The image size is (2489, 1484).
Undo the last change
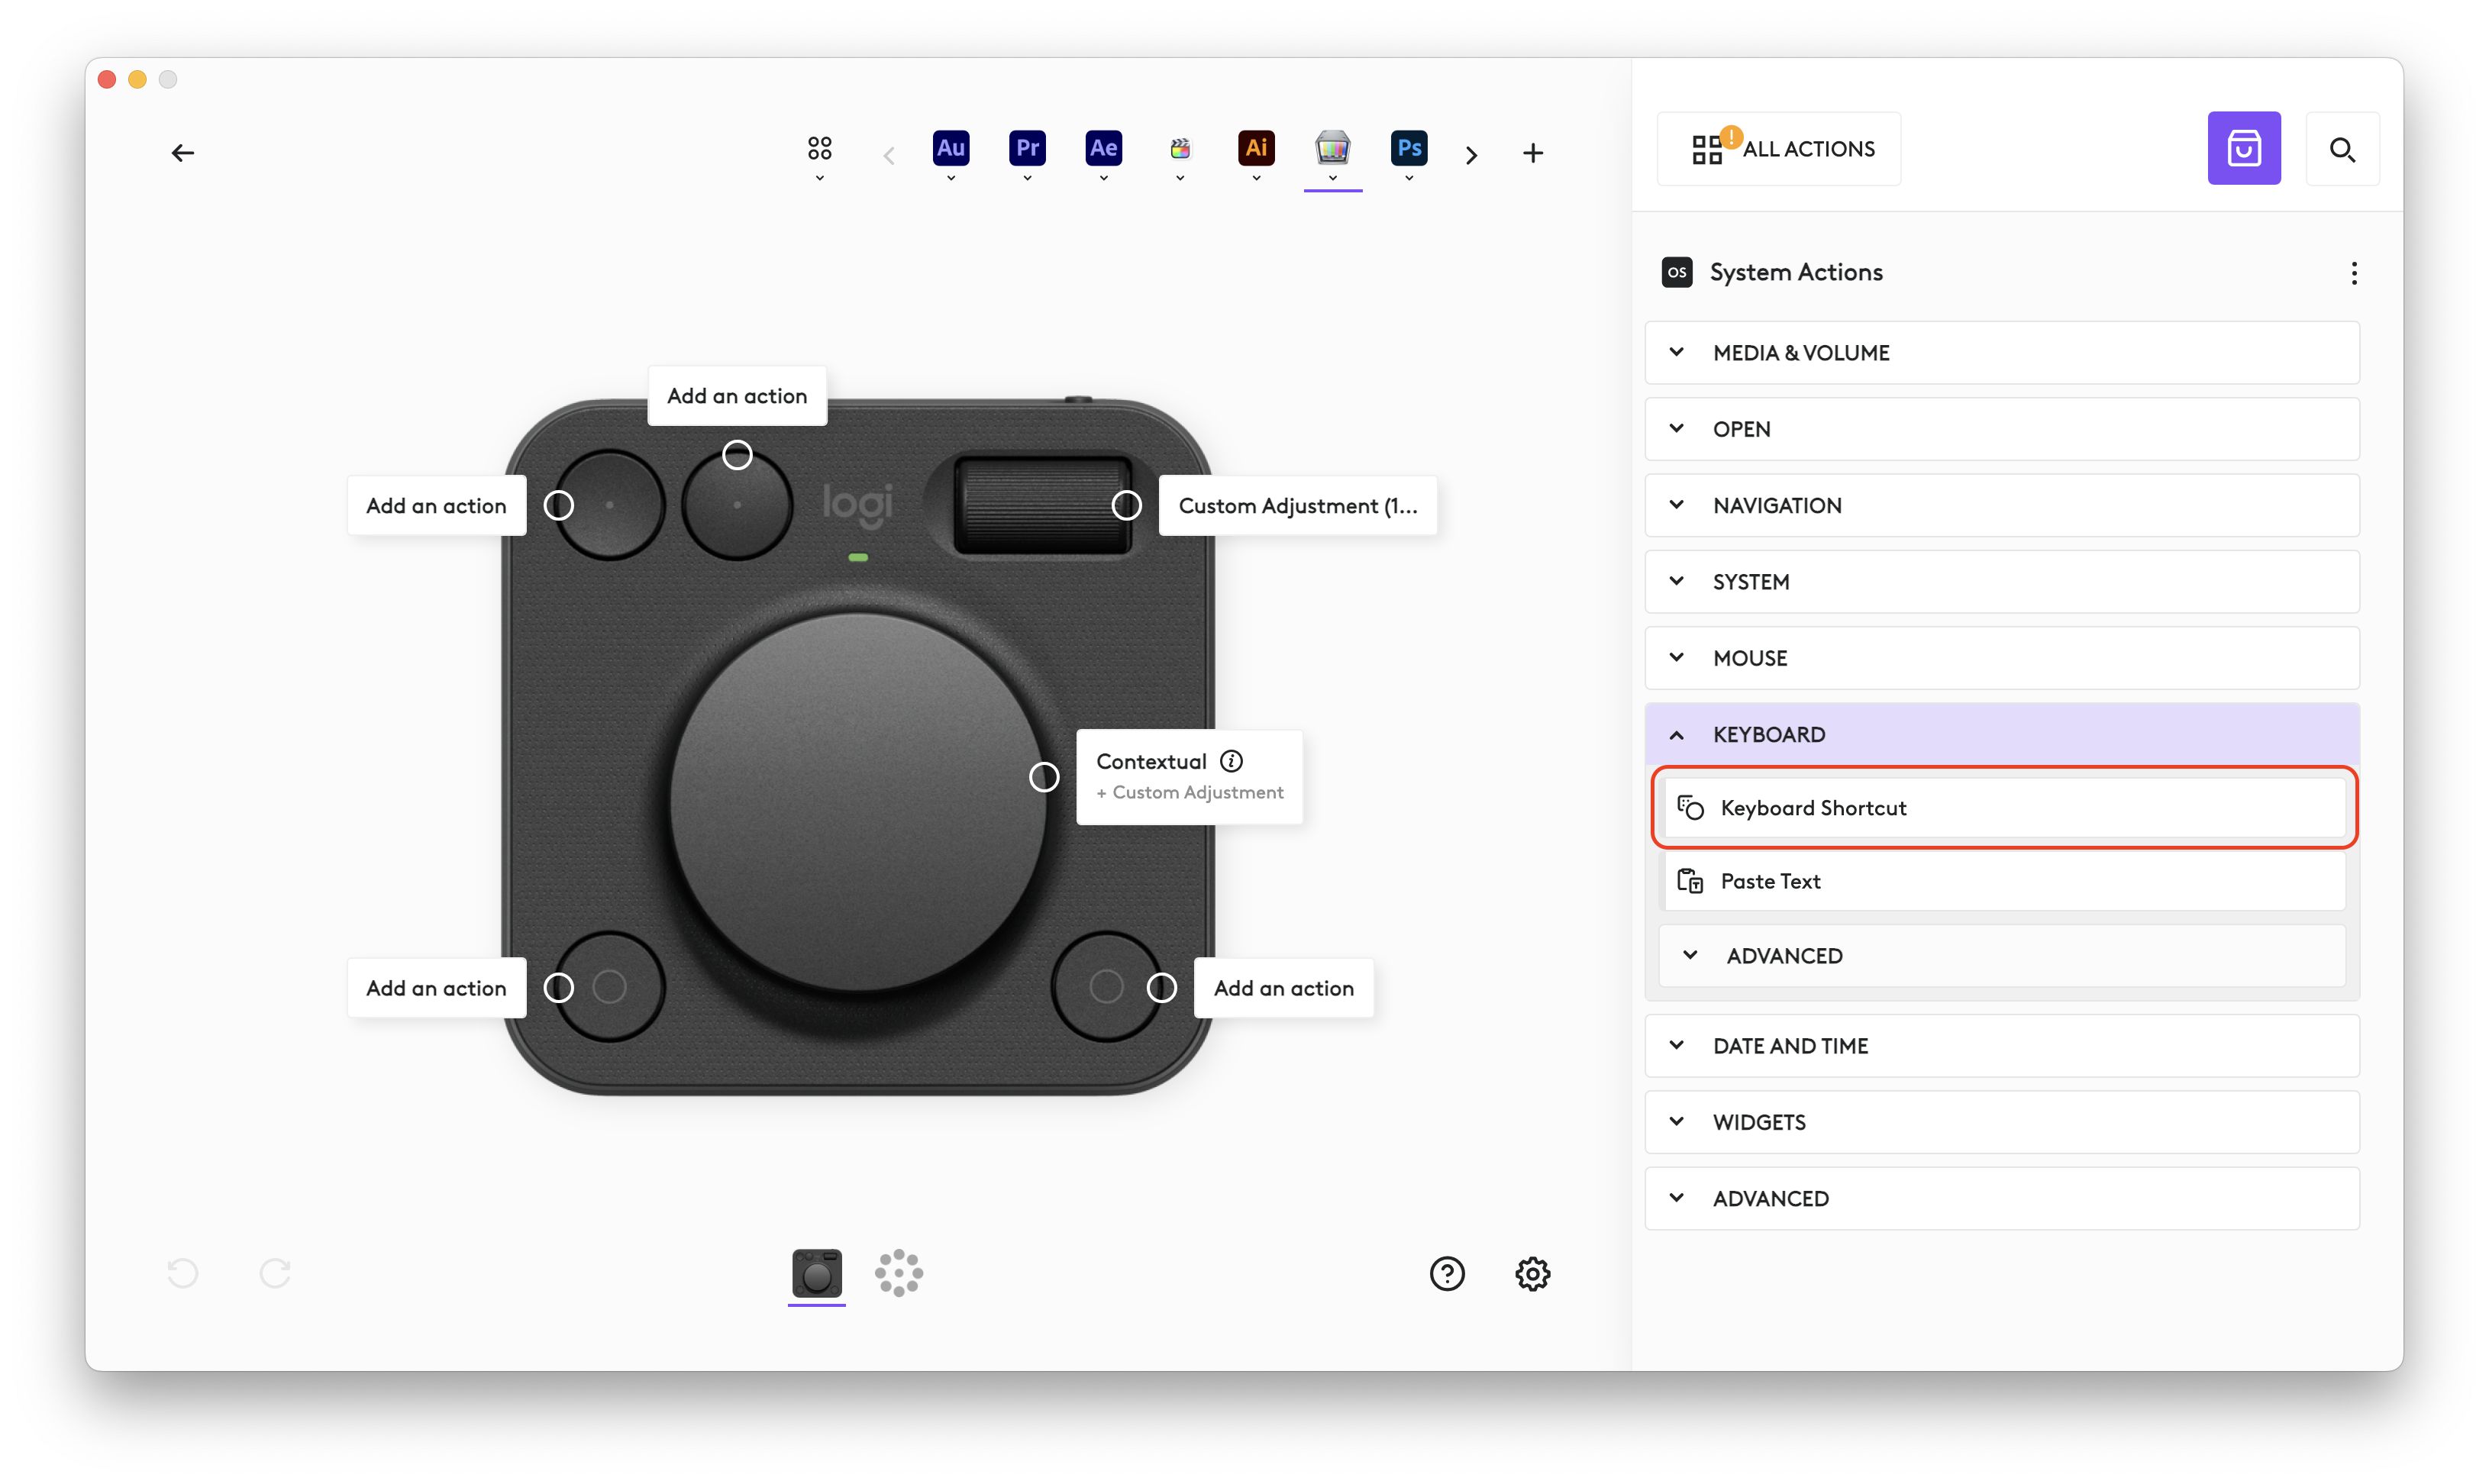point(182,1273)
